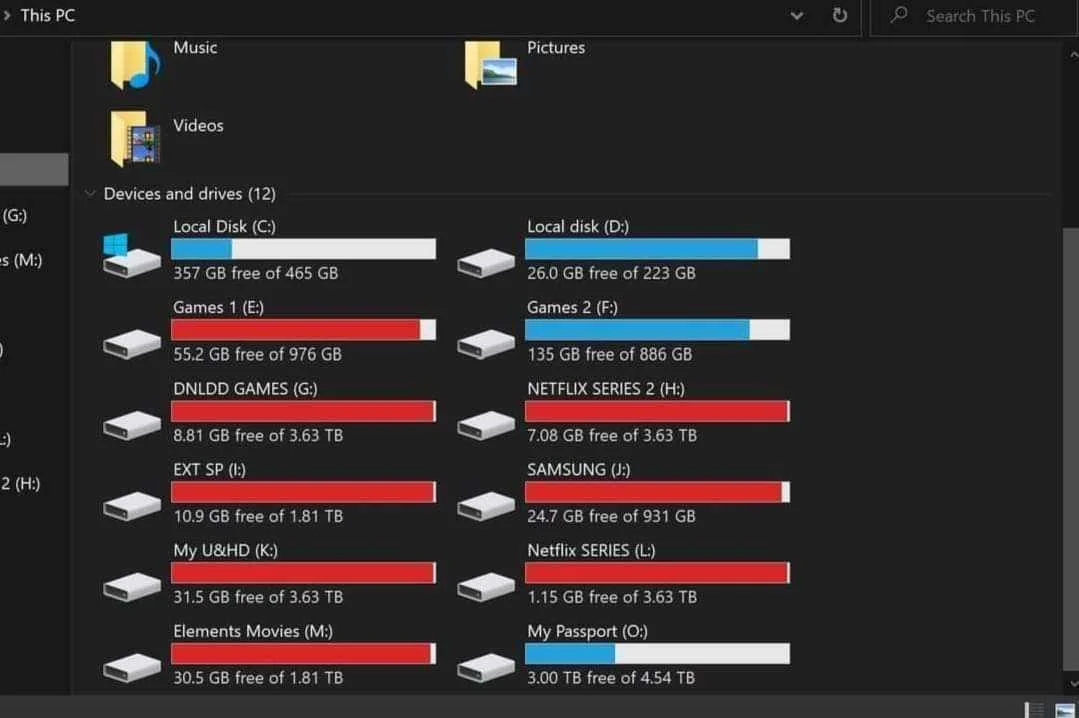This screenshot has width=1079, height=718.
Task: Click the My U&HD (K:) name
Action: coord(226,550)
